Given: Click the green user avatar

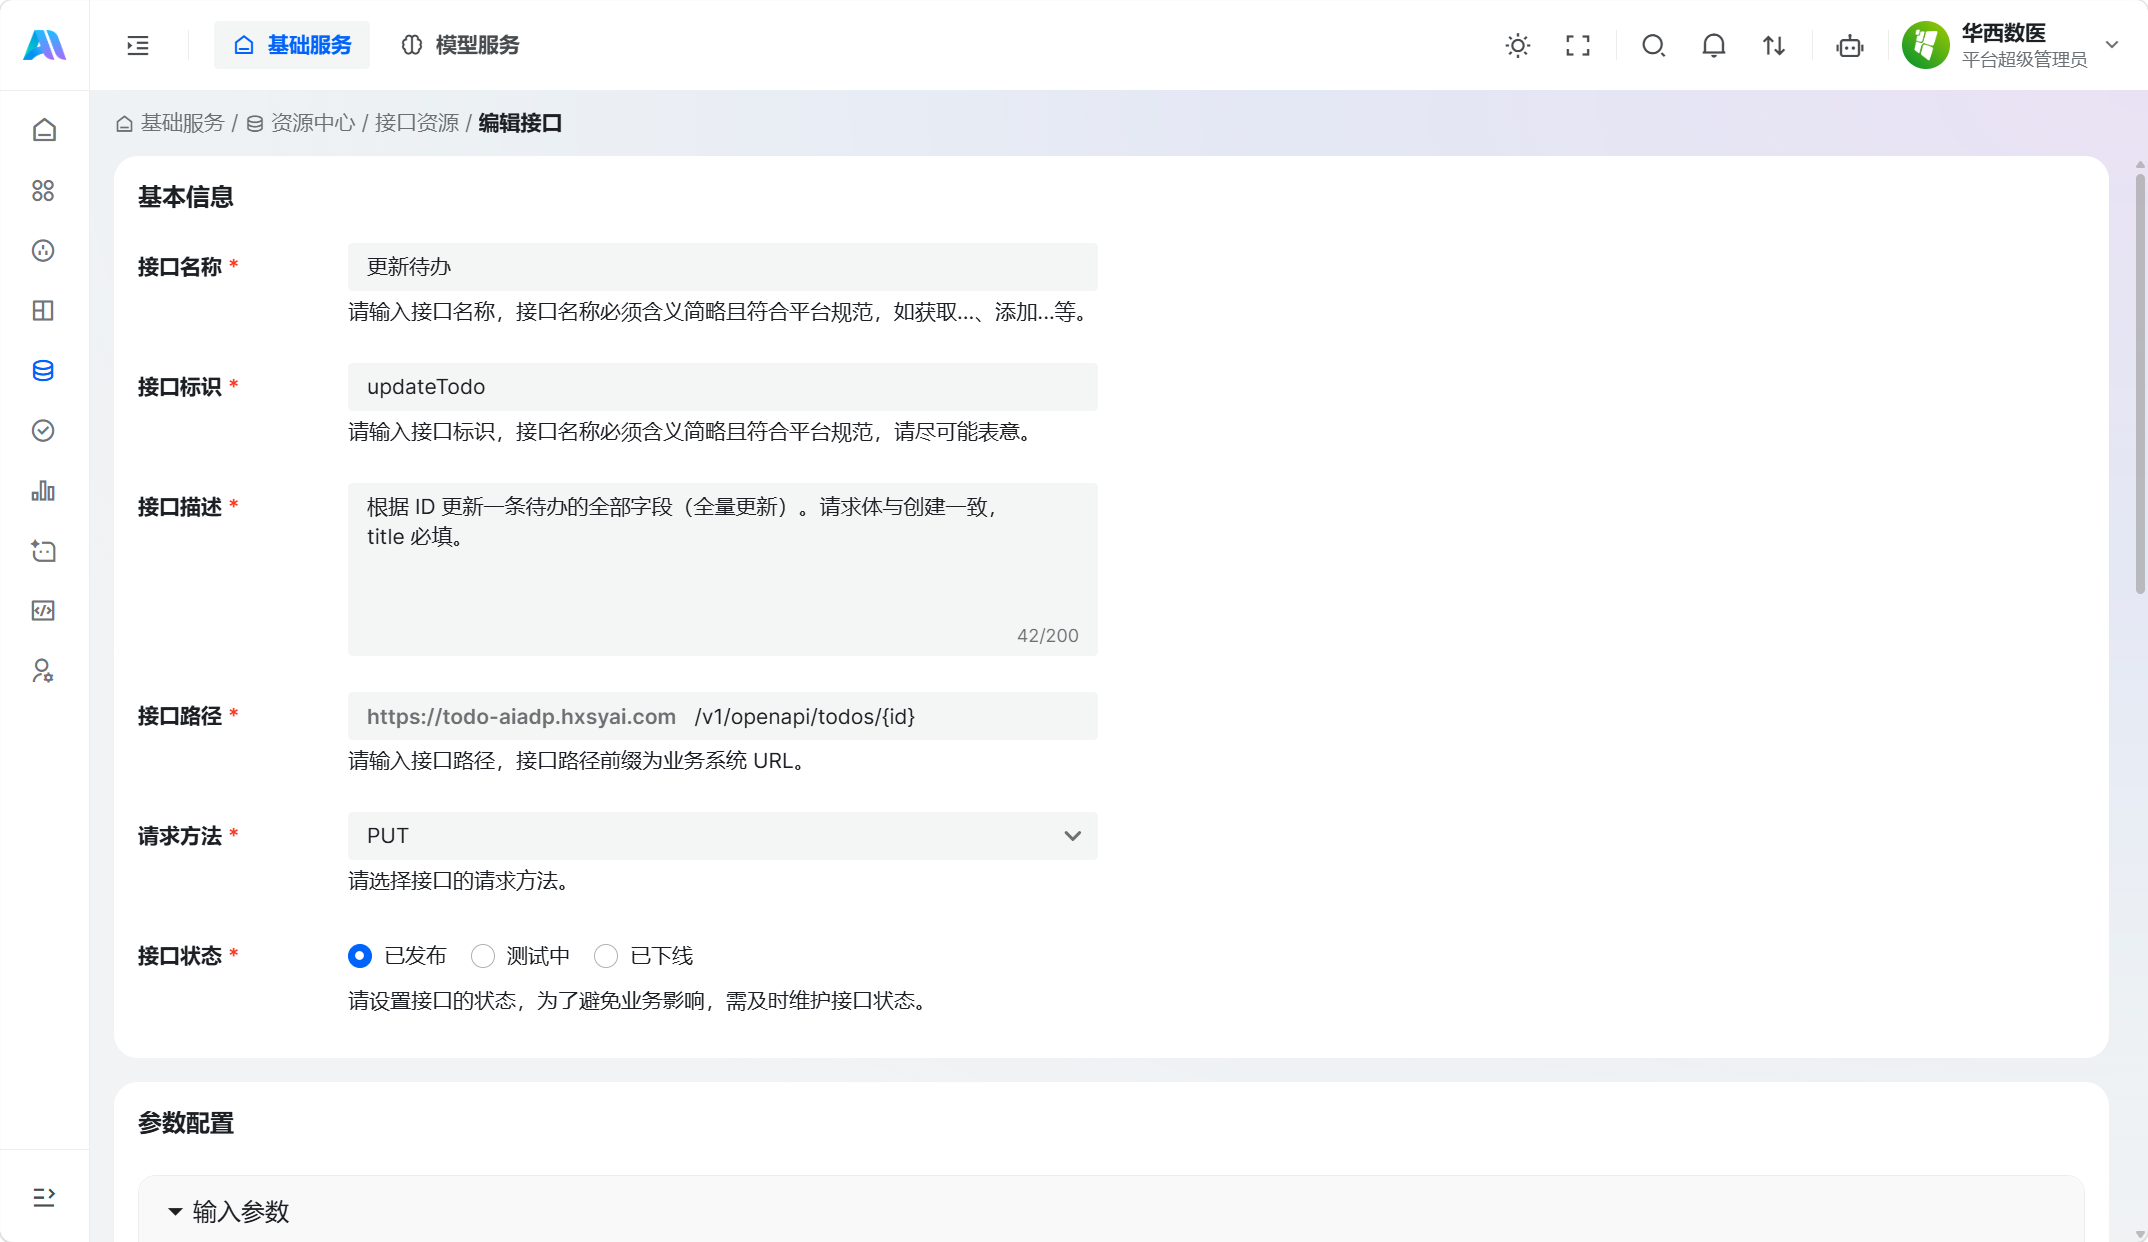Looking at the screenshot, I should 1926,45.
